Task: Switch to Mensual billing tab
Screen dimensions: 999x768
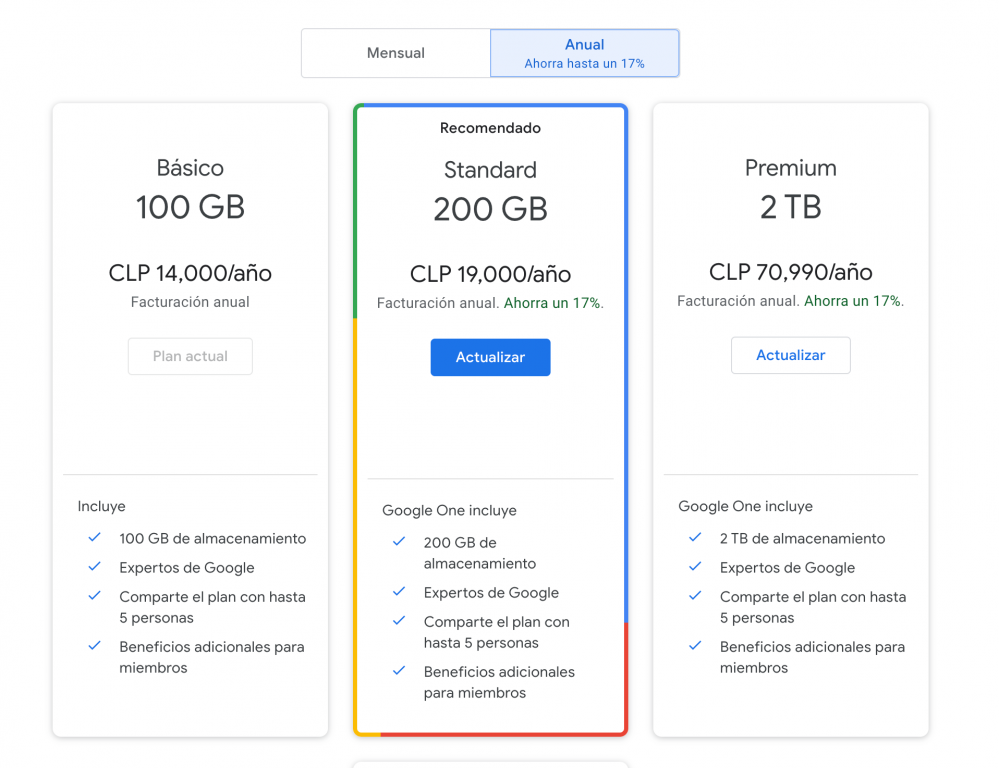Action: click(395, 53)
